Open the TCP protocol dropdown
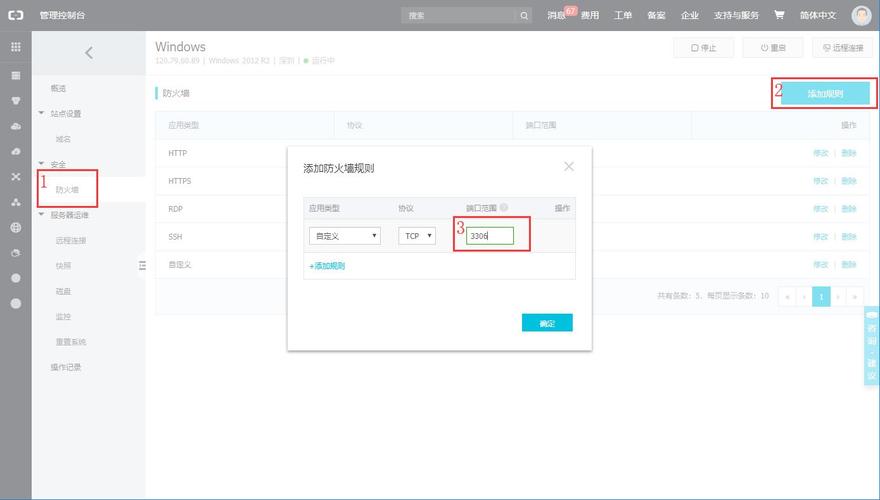The image size is (880, 500). tap(417, 236)
